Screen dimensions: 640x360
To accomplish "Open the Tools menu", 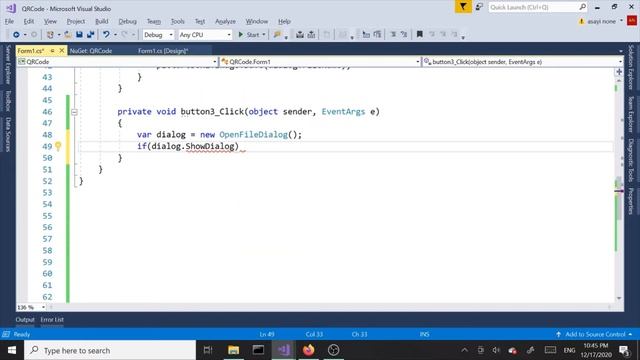I will 178,21.
